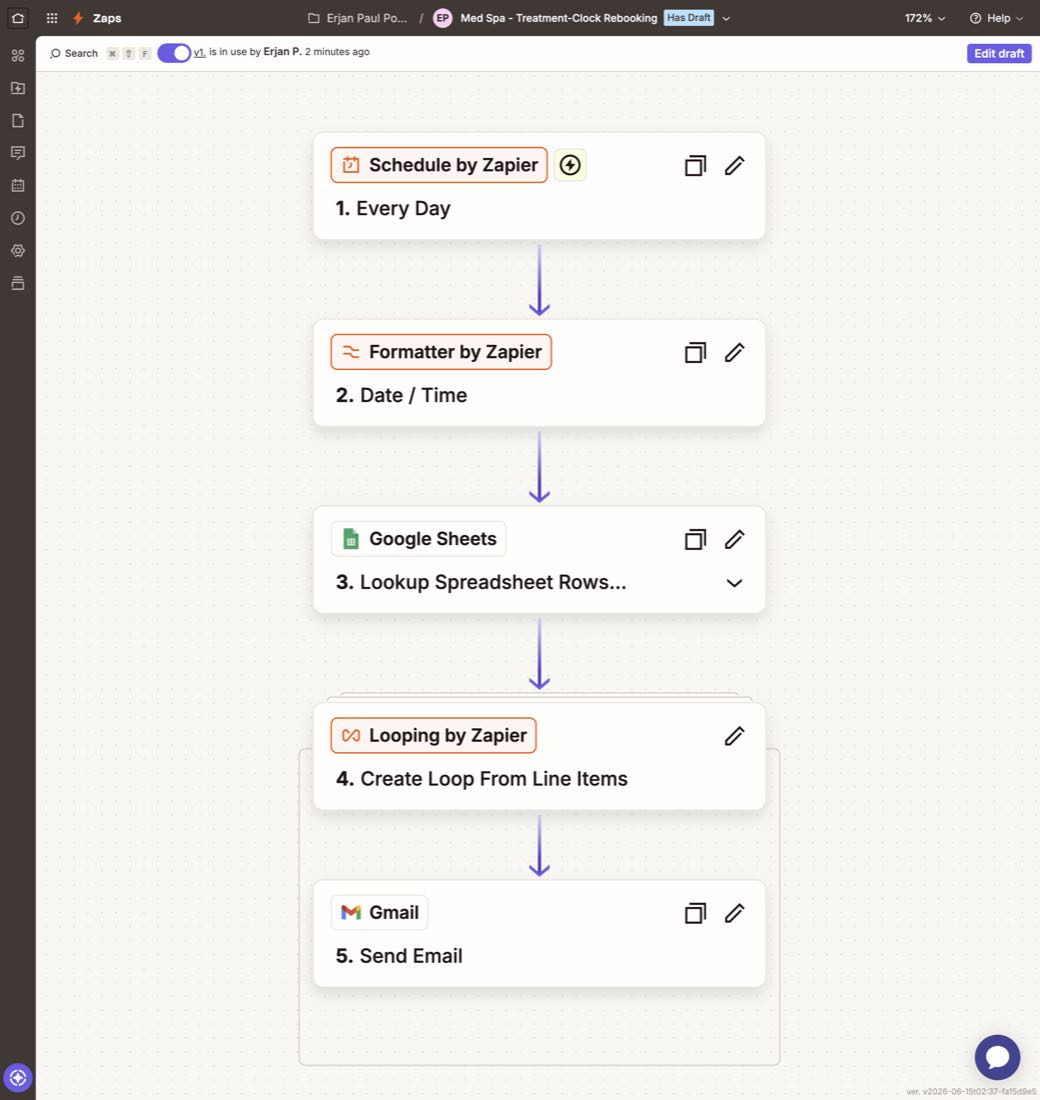1040x1100 pixels.
Task: Select the Formatter by Zapier app label
Action: (441, 352)
